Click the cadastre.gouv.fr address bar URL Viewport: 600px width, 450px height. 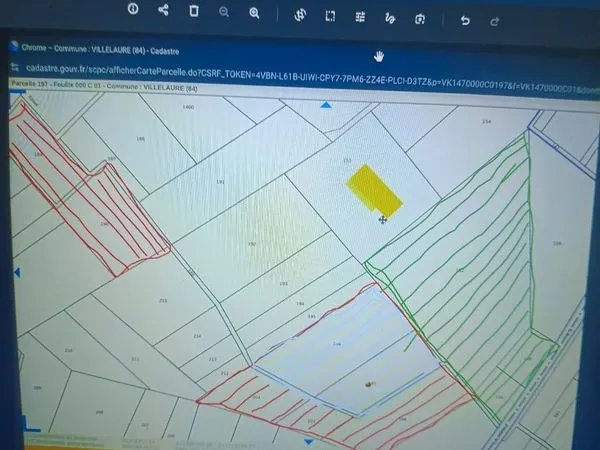point(310,78)
